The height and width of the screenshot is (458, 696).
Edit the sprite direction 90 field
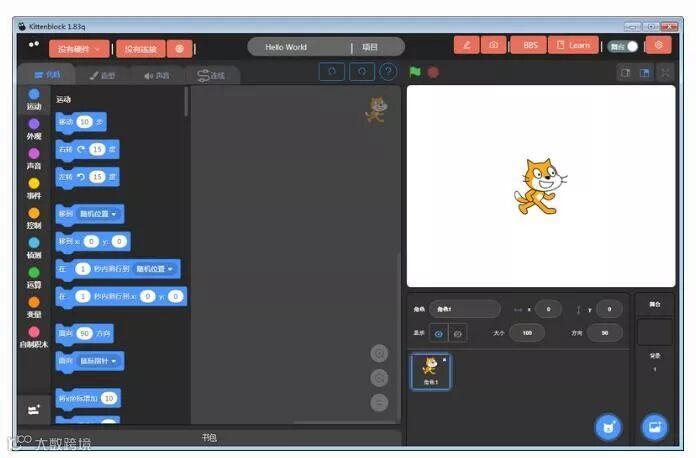coord(605,333)
